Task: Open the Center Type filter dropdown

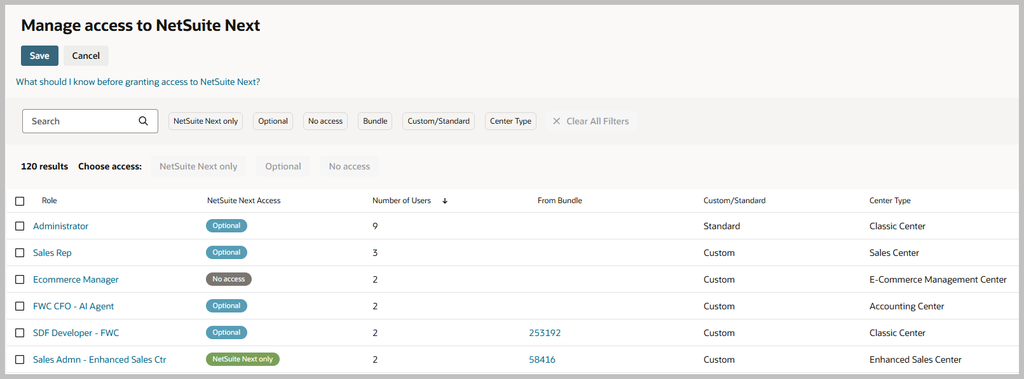Action: tap(511, 121)
